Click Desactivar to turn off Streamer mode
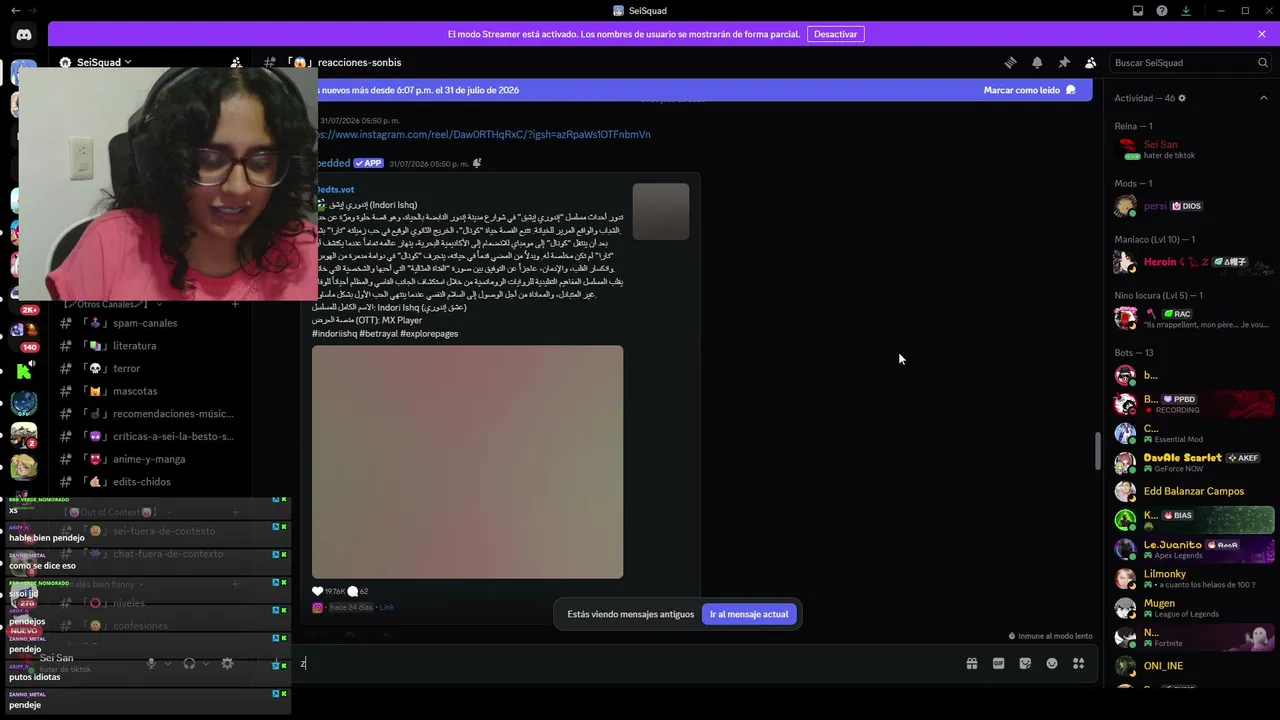Viewport: 1280px width, 720px height. click(835, 34)
